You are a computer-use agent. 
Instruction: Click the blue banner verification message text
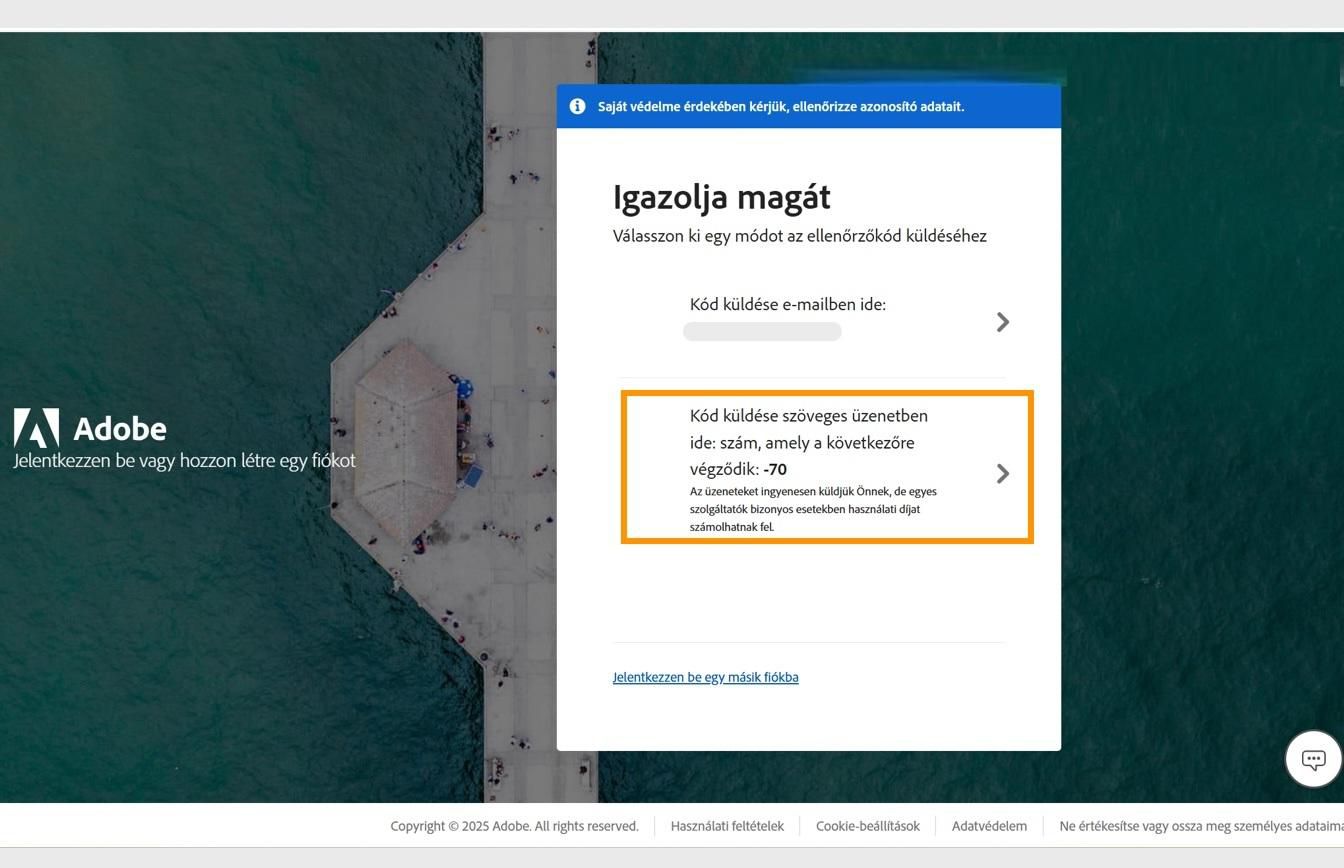780,106
